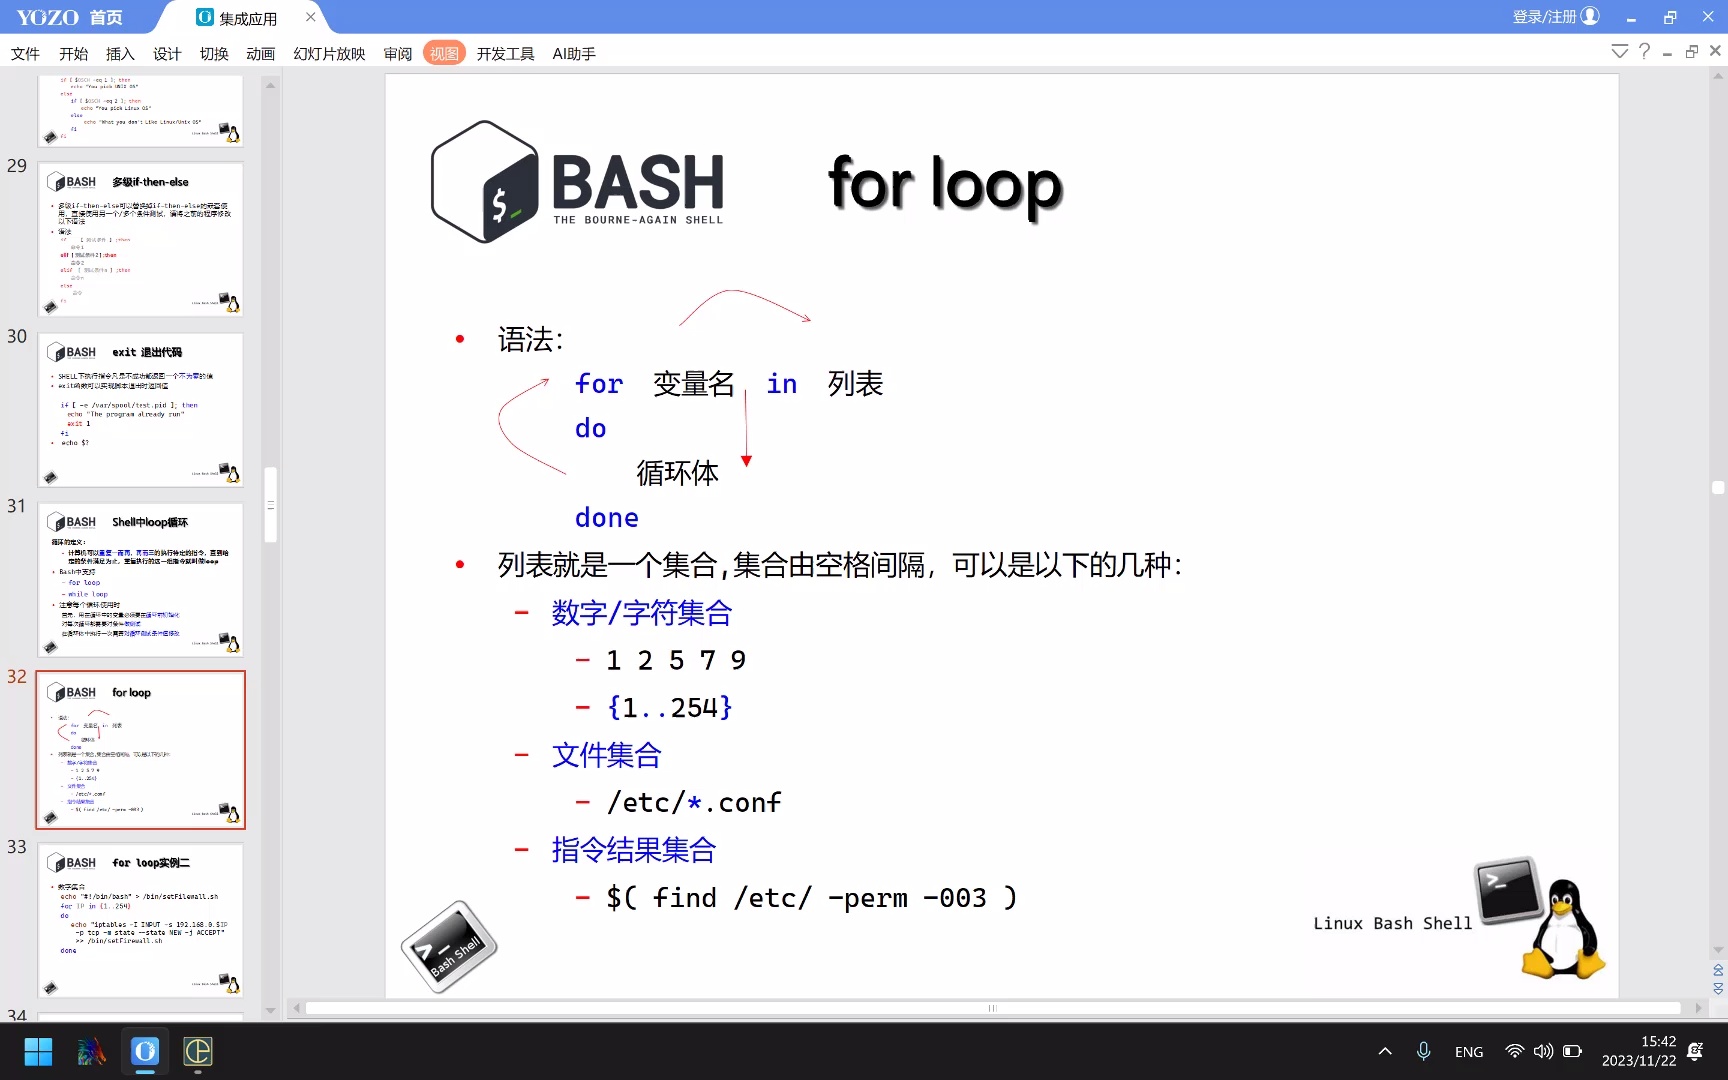
Task: Mute sound via the speaker icon
Action: click(x=1543, y=1051)
